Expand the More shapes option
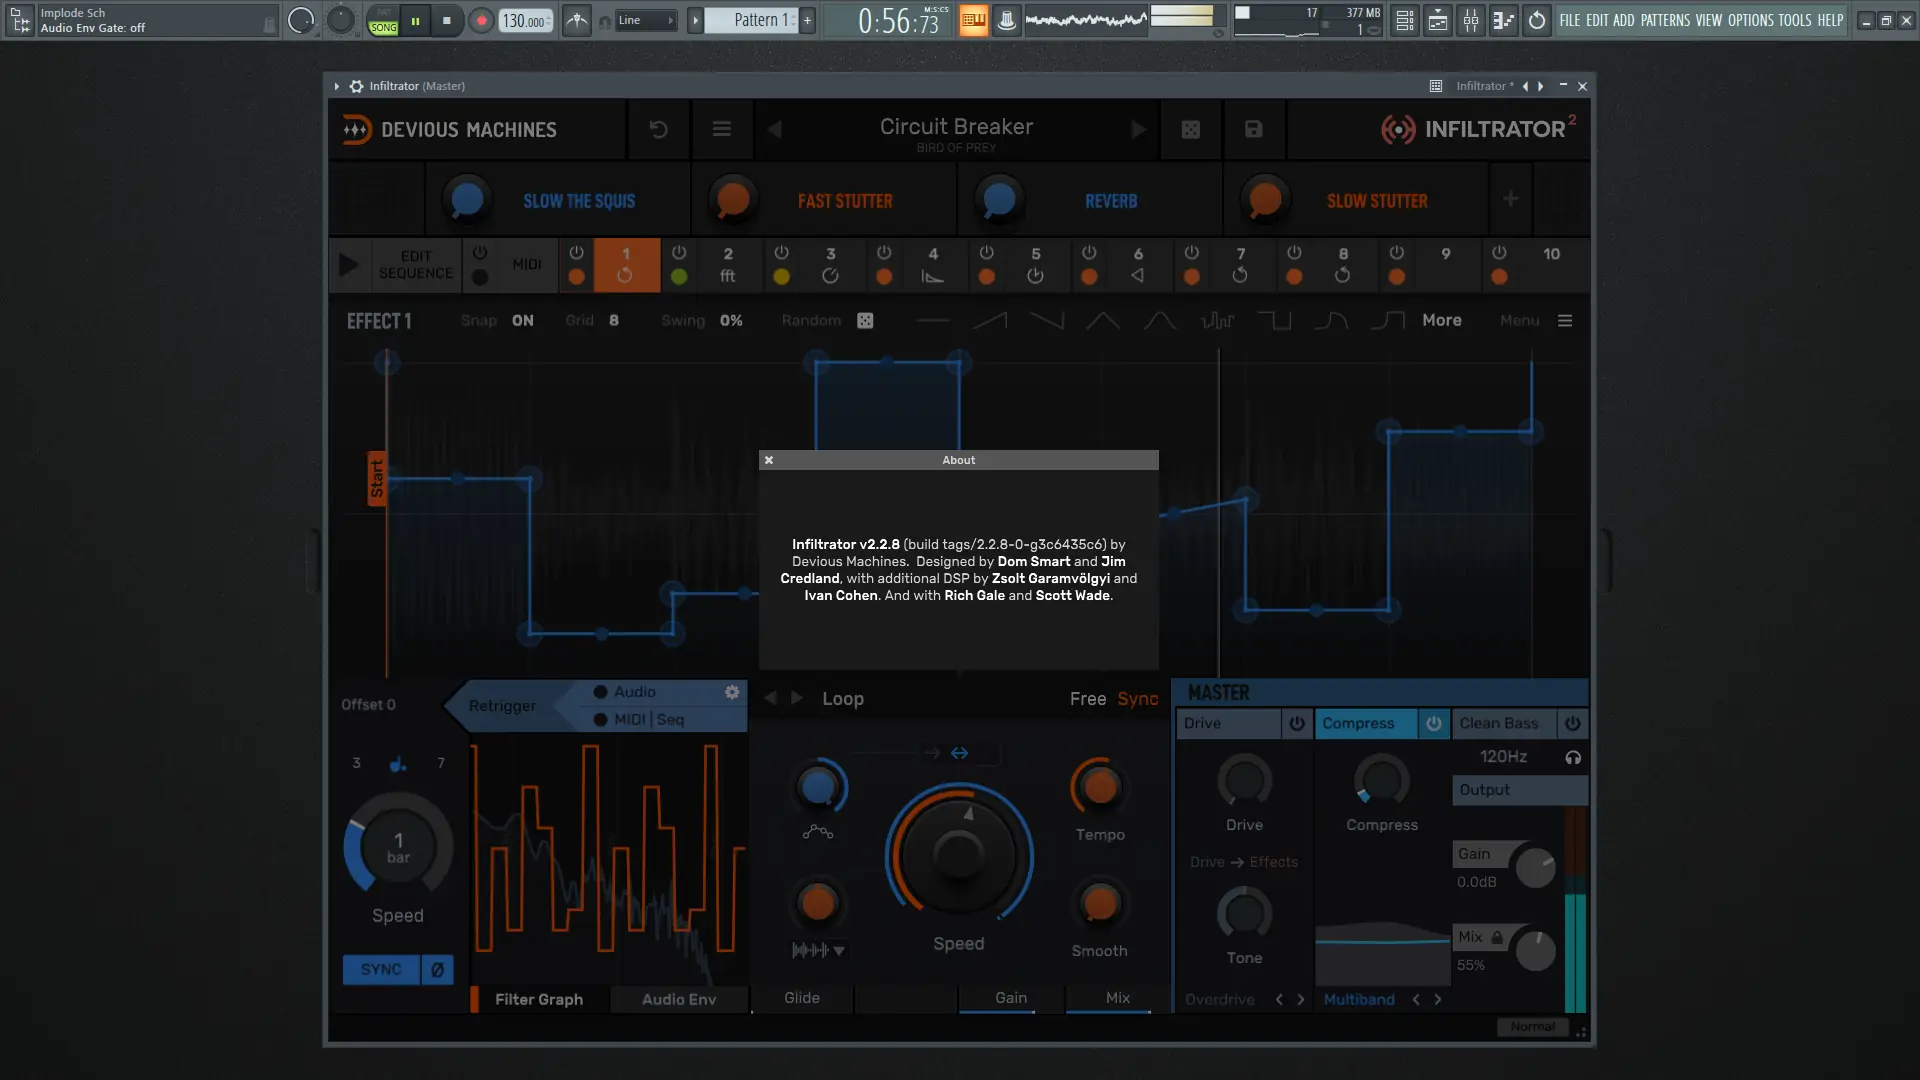Viewport: 1920px width, 1080px height. pyautogui.click(x=1441, y=321)
